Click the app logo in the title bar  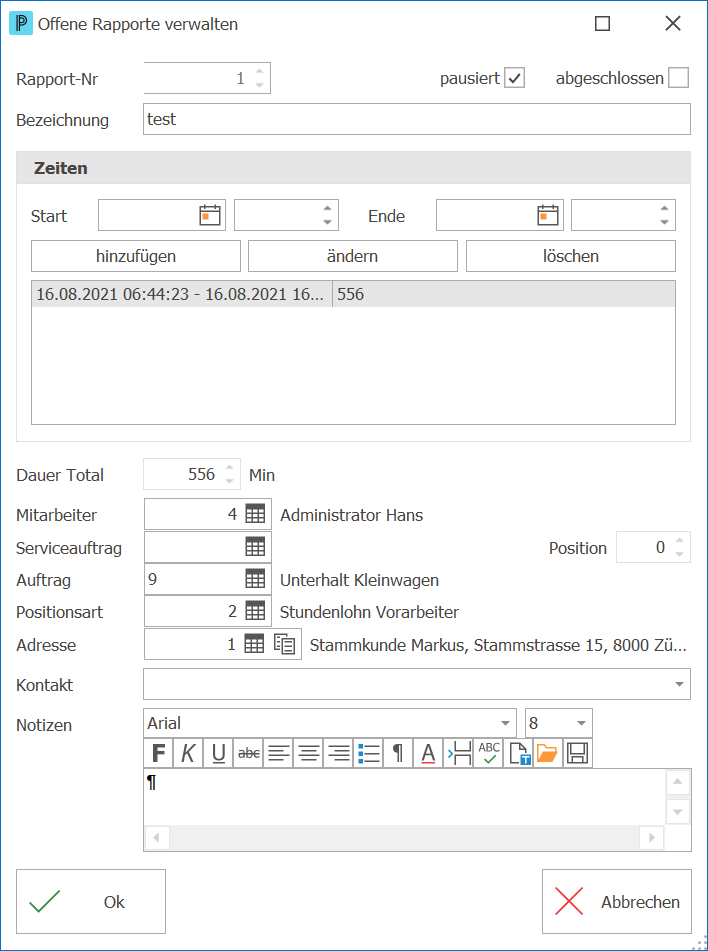point(21,24)
